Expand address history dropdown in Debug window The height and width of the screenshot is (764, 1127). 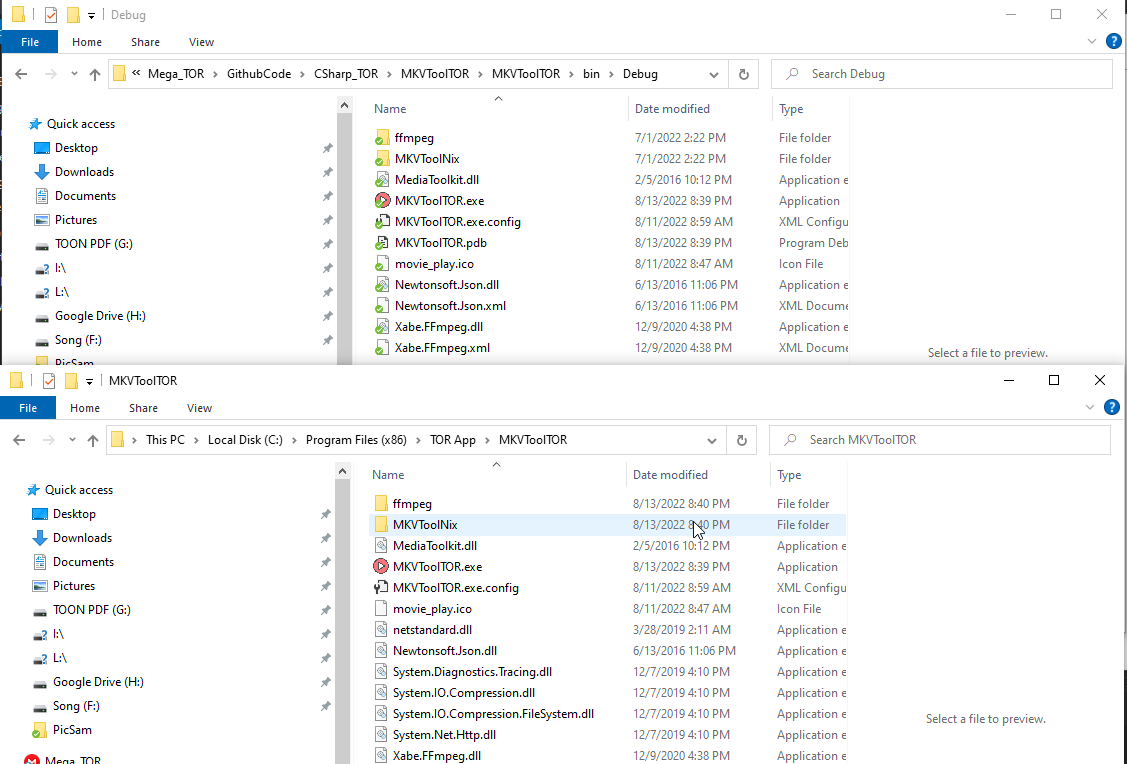tap(714, 75)
